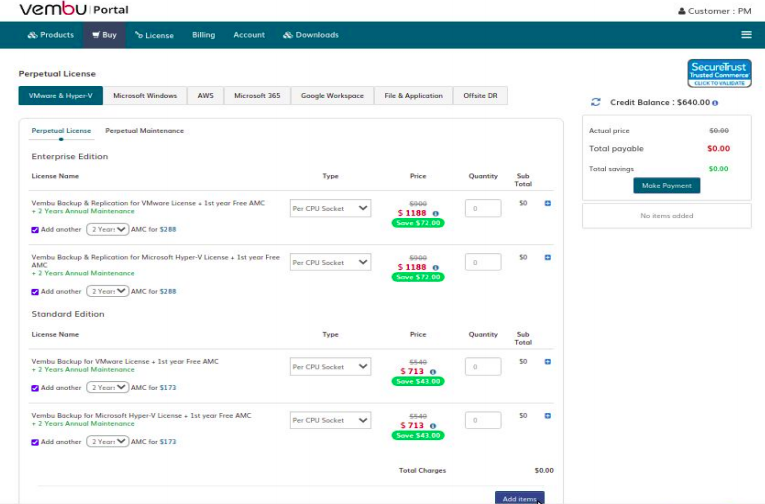The height and width of the screenshot is (504, 765).
Task: Click info icon beside VMware Standard $713 price
Action: [432, 372]
